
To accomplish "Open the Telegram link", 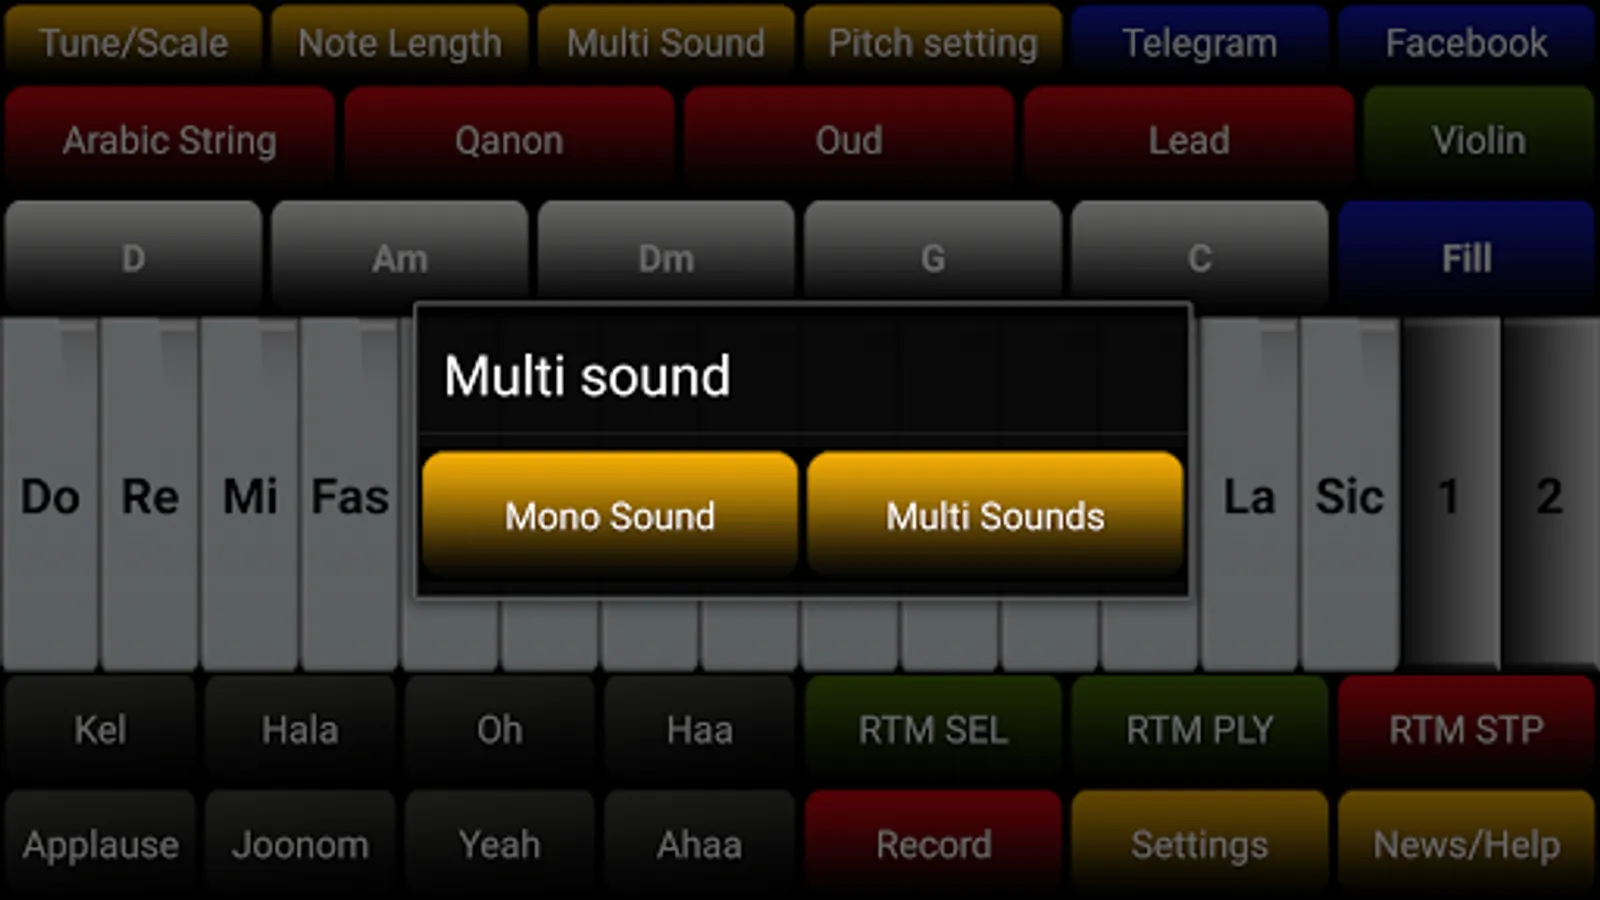I will click(1200, 43).
